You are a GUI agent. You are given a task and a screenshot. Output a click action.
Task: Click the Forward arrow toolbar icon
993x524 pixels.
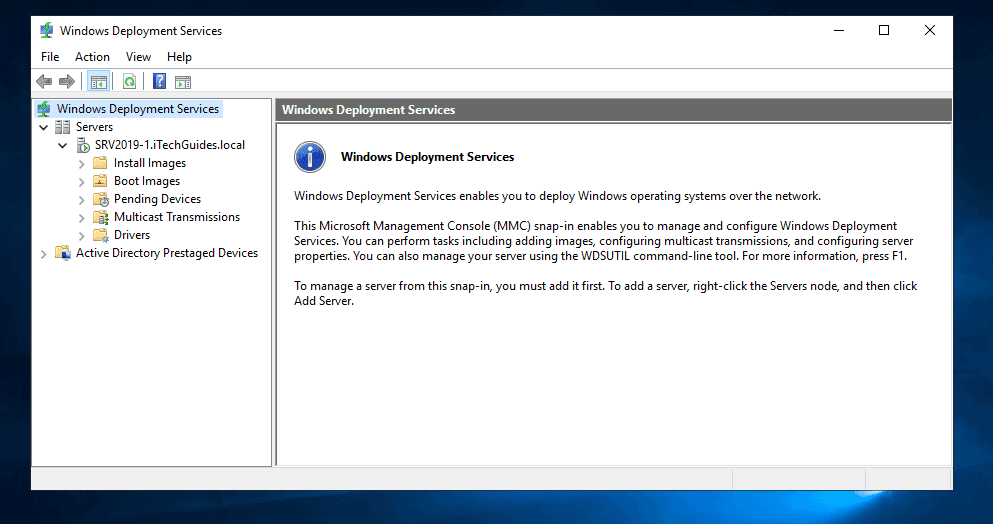click(66, 82)
